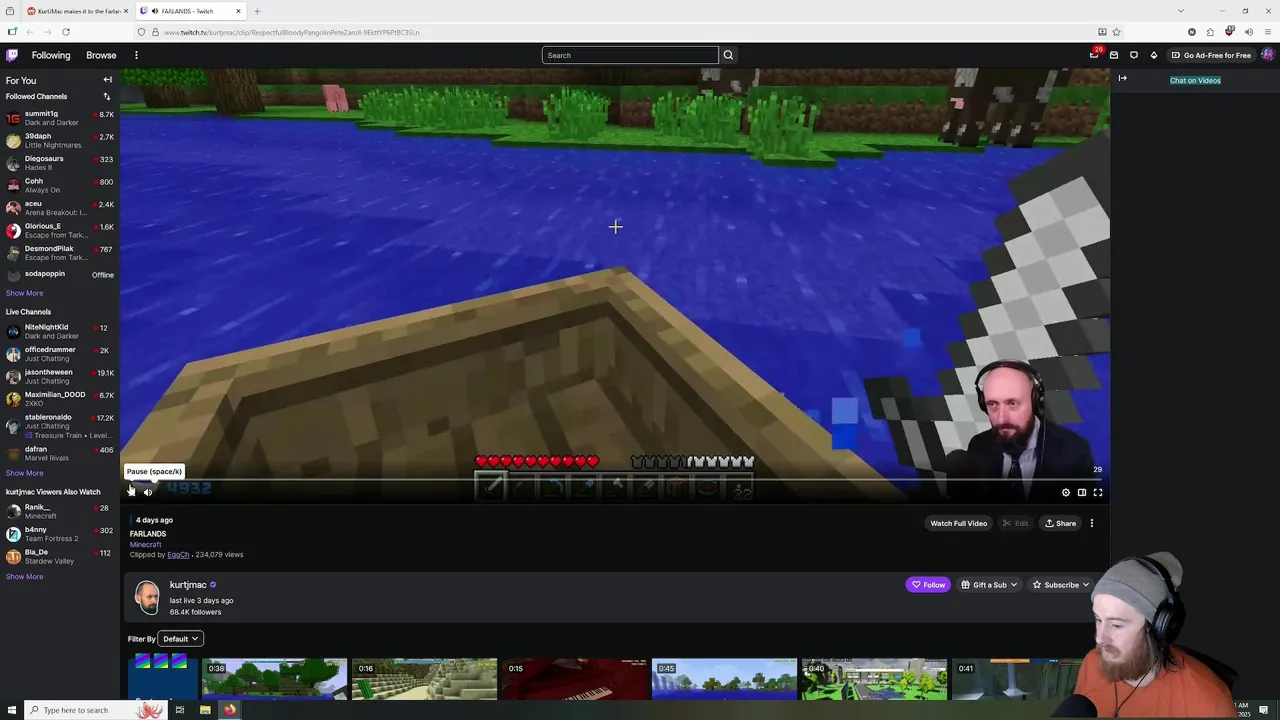This screenshot has width=1280, height=720.
Task: Bookmark this page with star icon
Action: tap(1116, 32)
